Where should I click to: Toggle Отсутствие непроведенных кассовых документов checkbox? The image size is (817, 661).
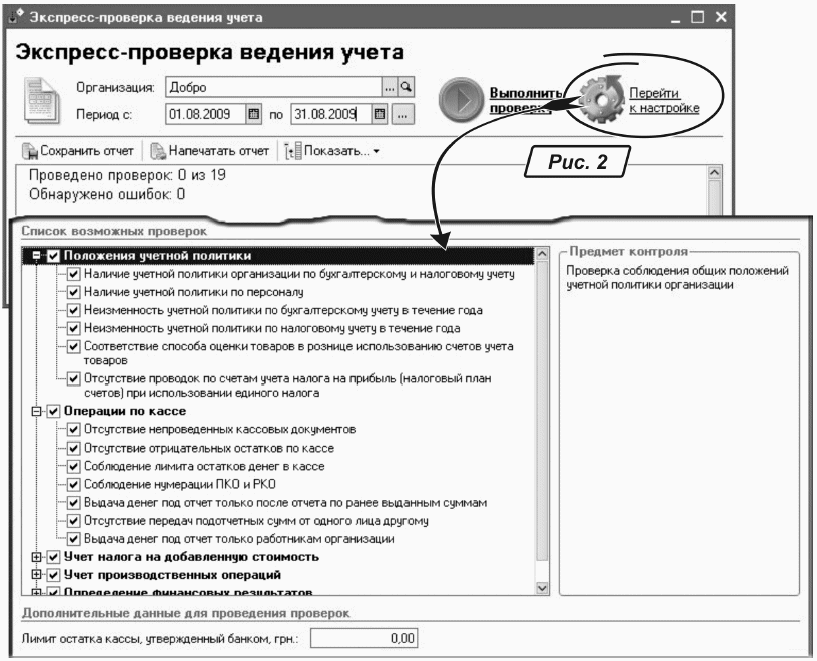tap(73, 429)
